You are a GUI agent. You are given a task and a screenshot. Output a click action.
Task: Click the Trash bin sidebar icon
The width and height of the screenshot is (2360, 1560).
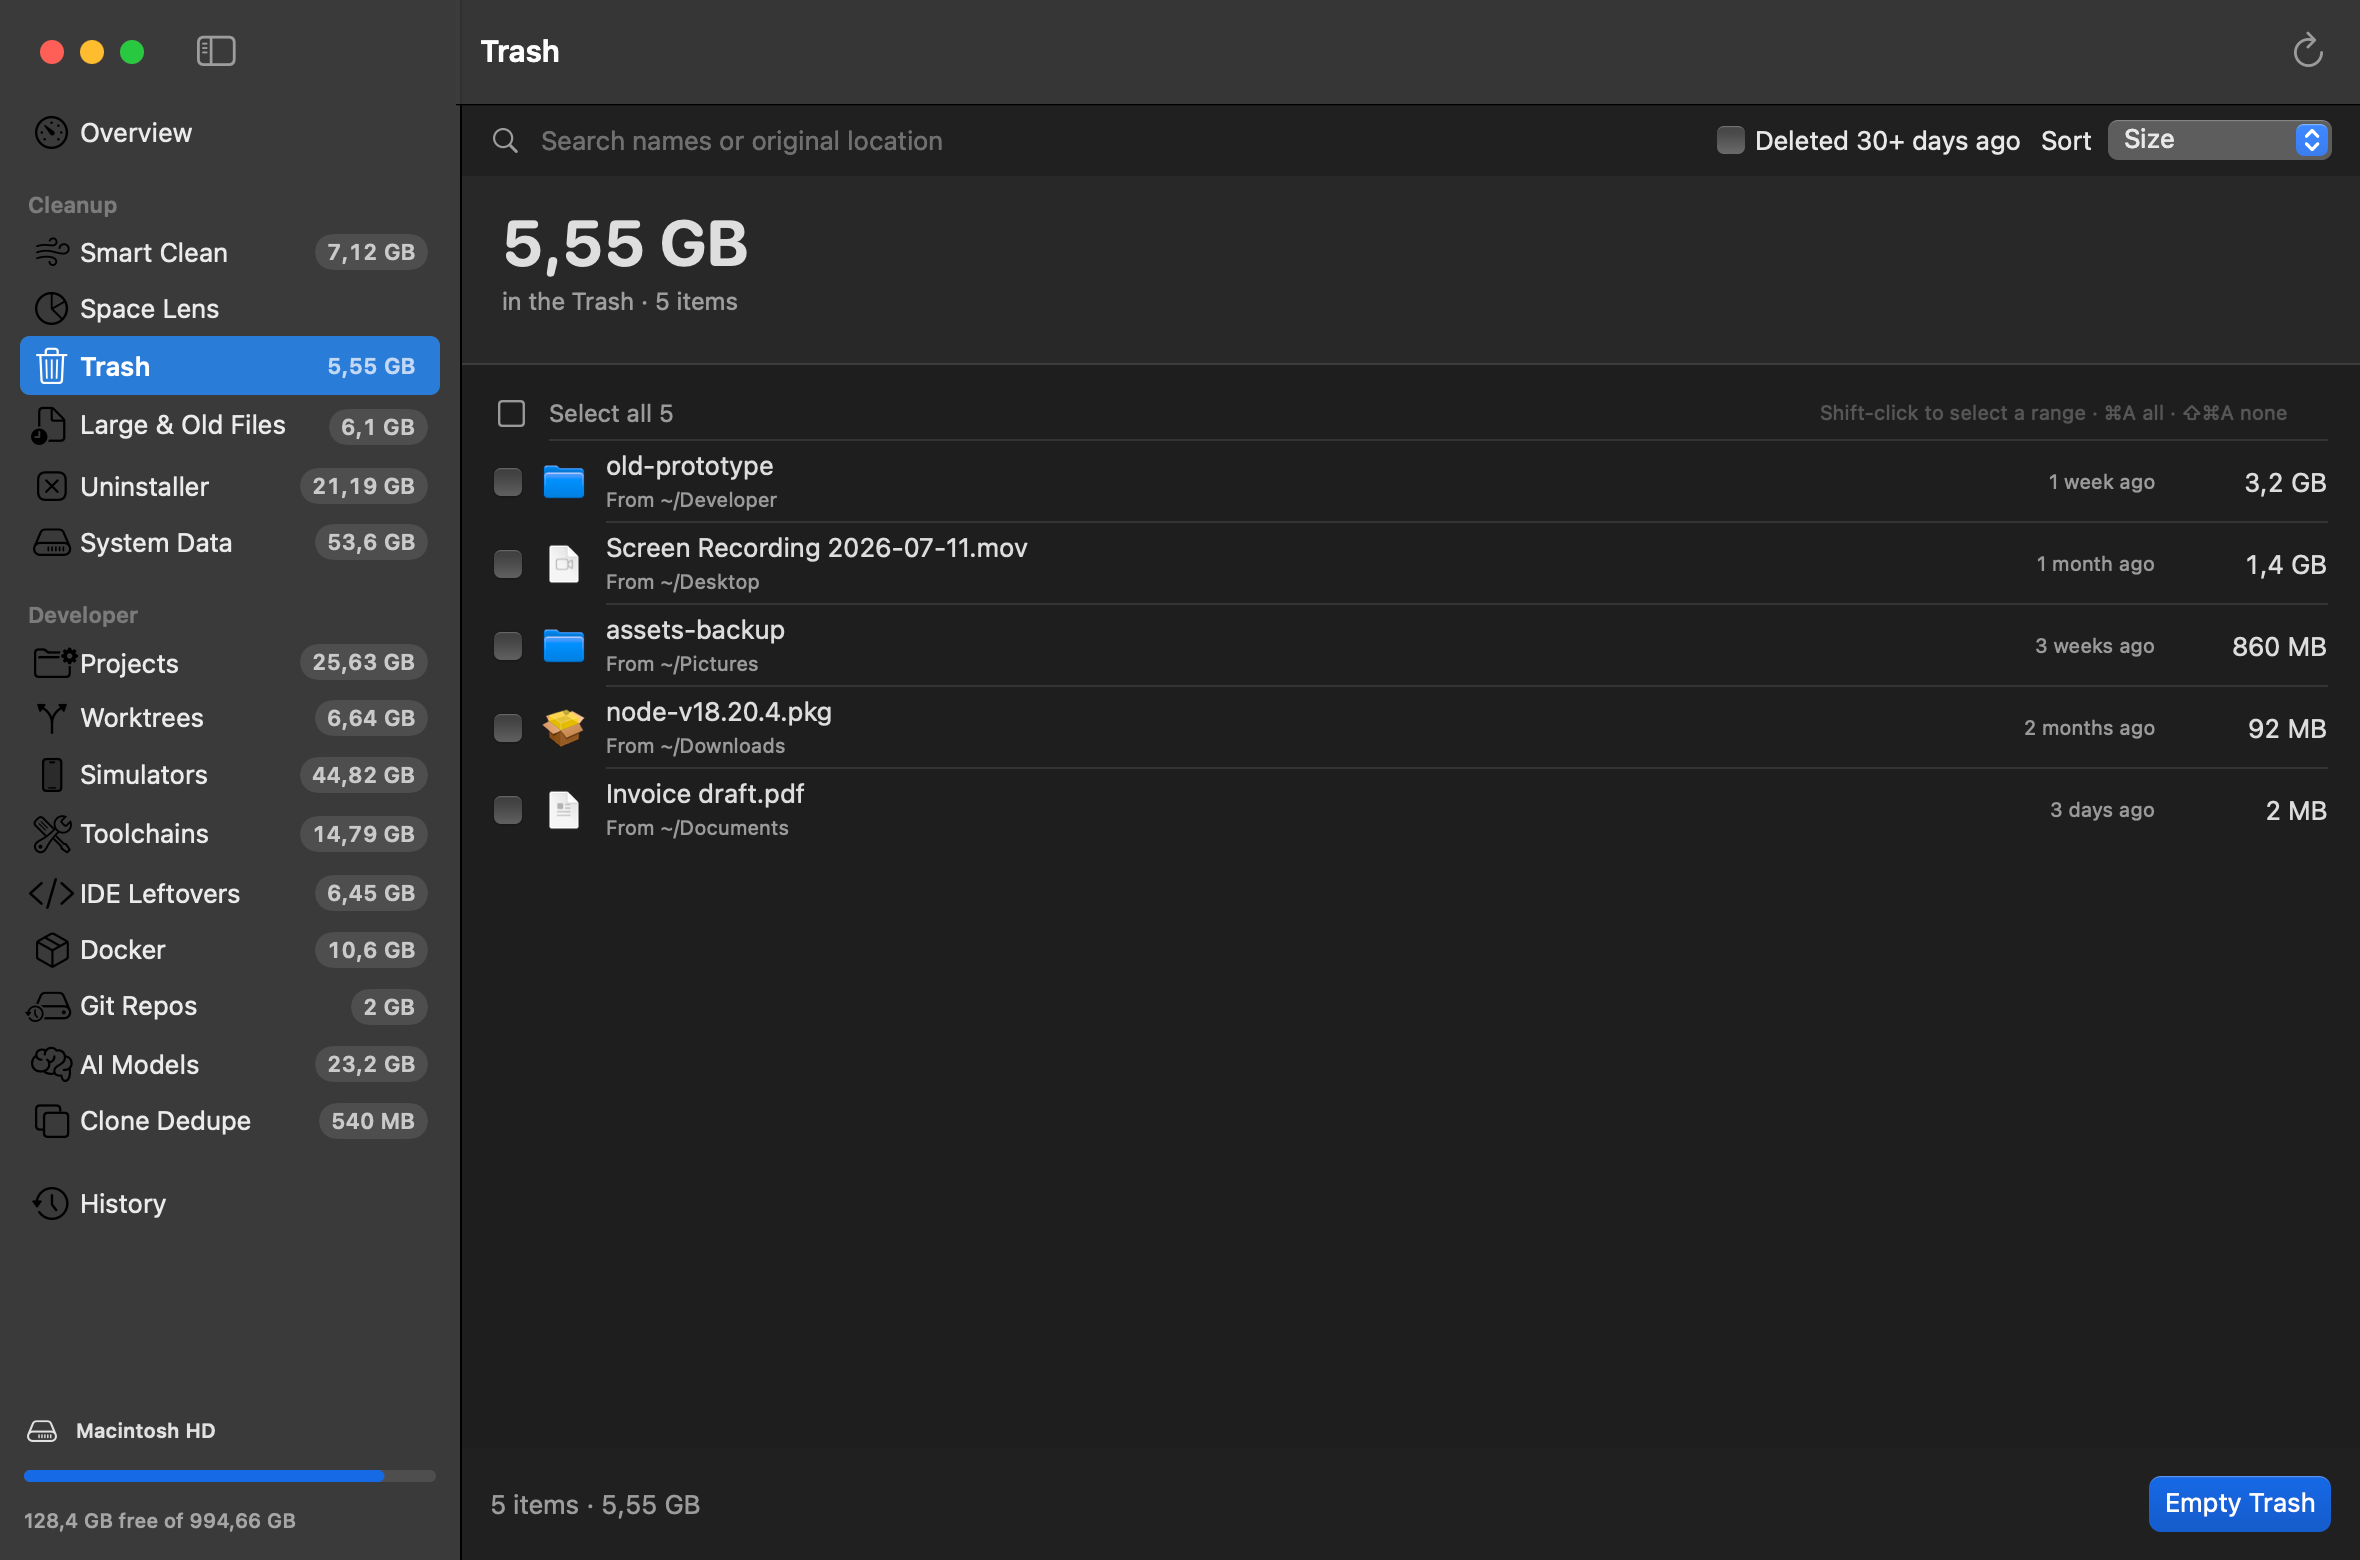[x=51, y=366]
